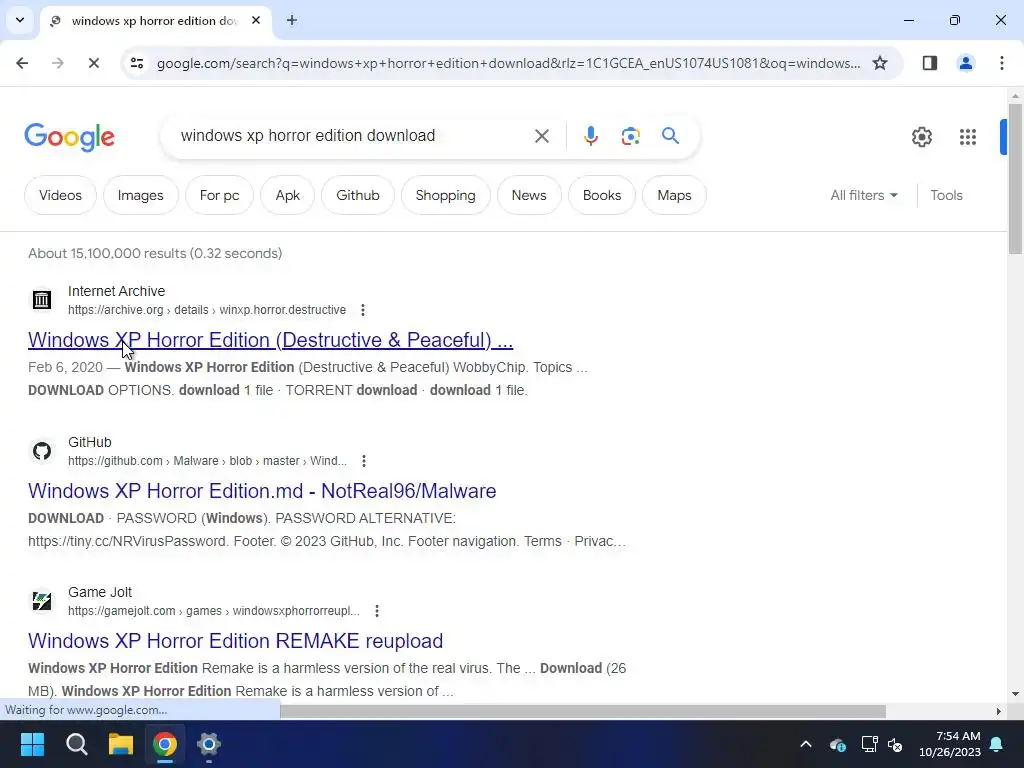
Task: Filter results by Videos
Action: coord(60,195)
